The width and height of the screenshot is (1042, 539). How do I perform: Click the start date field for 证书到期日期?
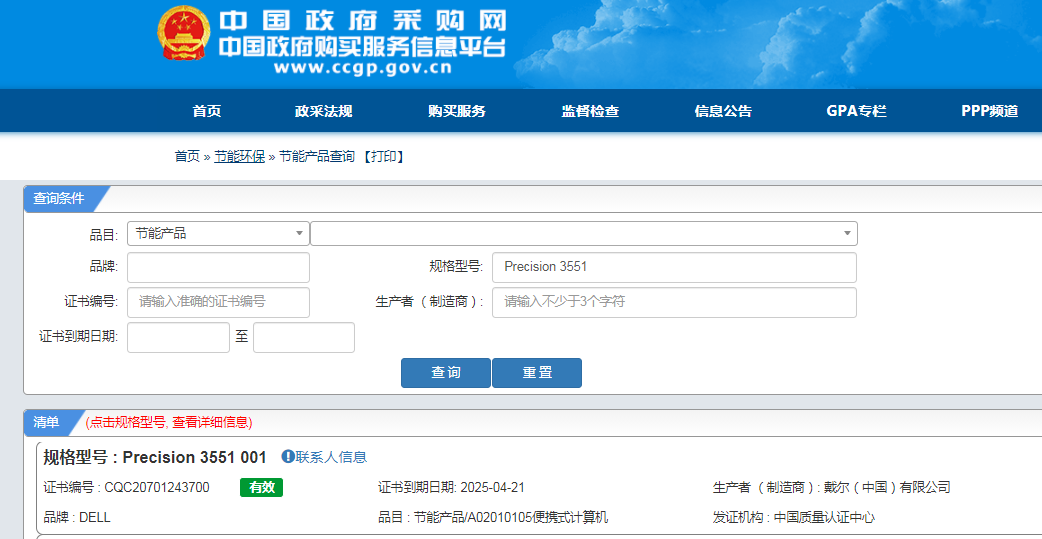178,338
